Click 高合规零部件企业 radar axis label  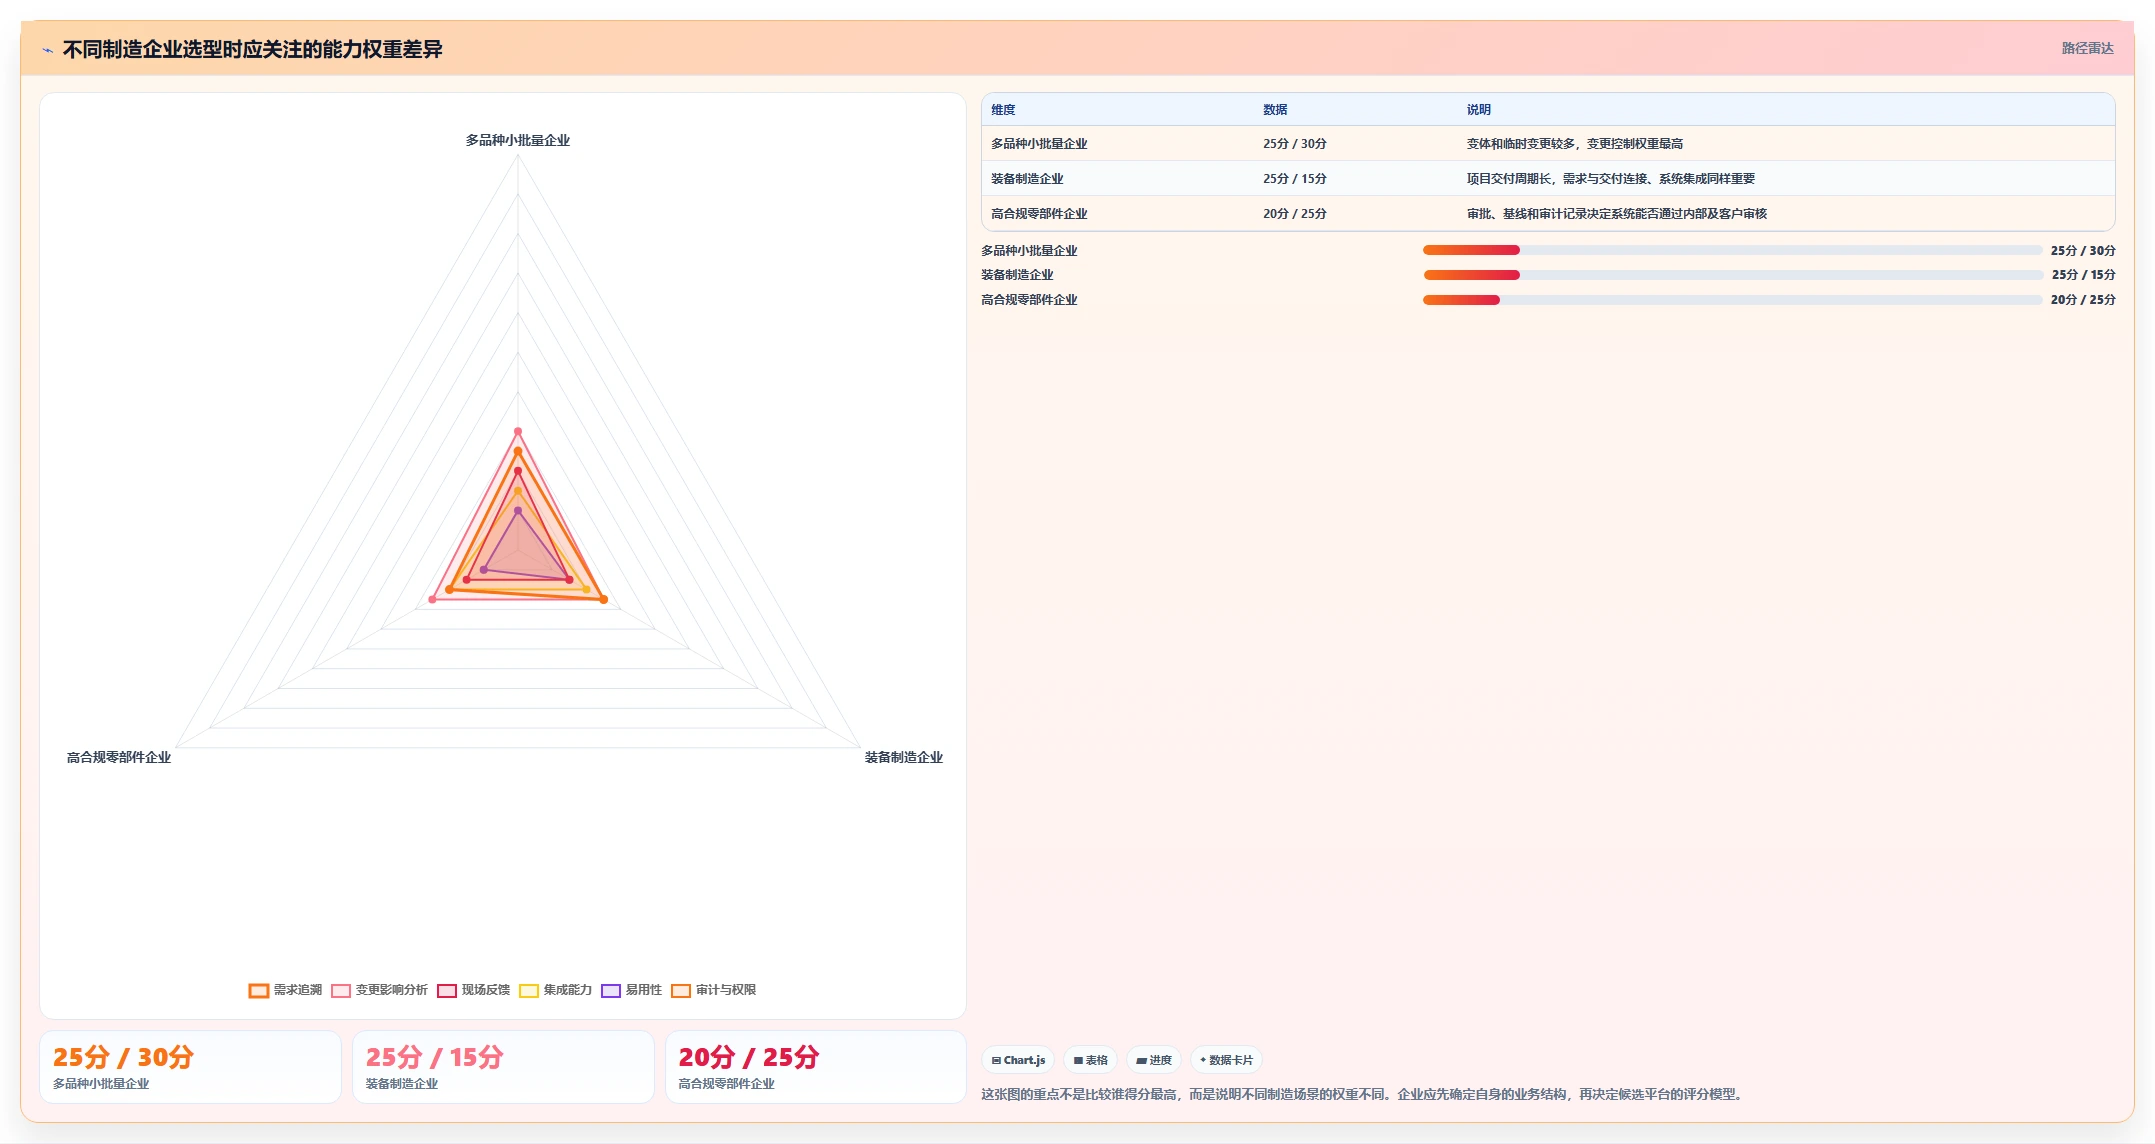click(119, 758)
